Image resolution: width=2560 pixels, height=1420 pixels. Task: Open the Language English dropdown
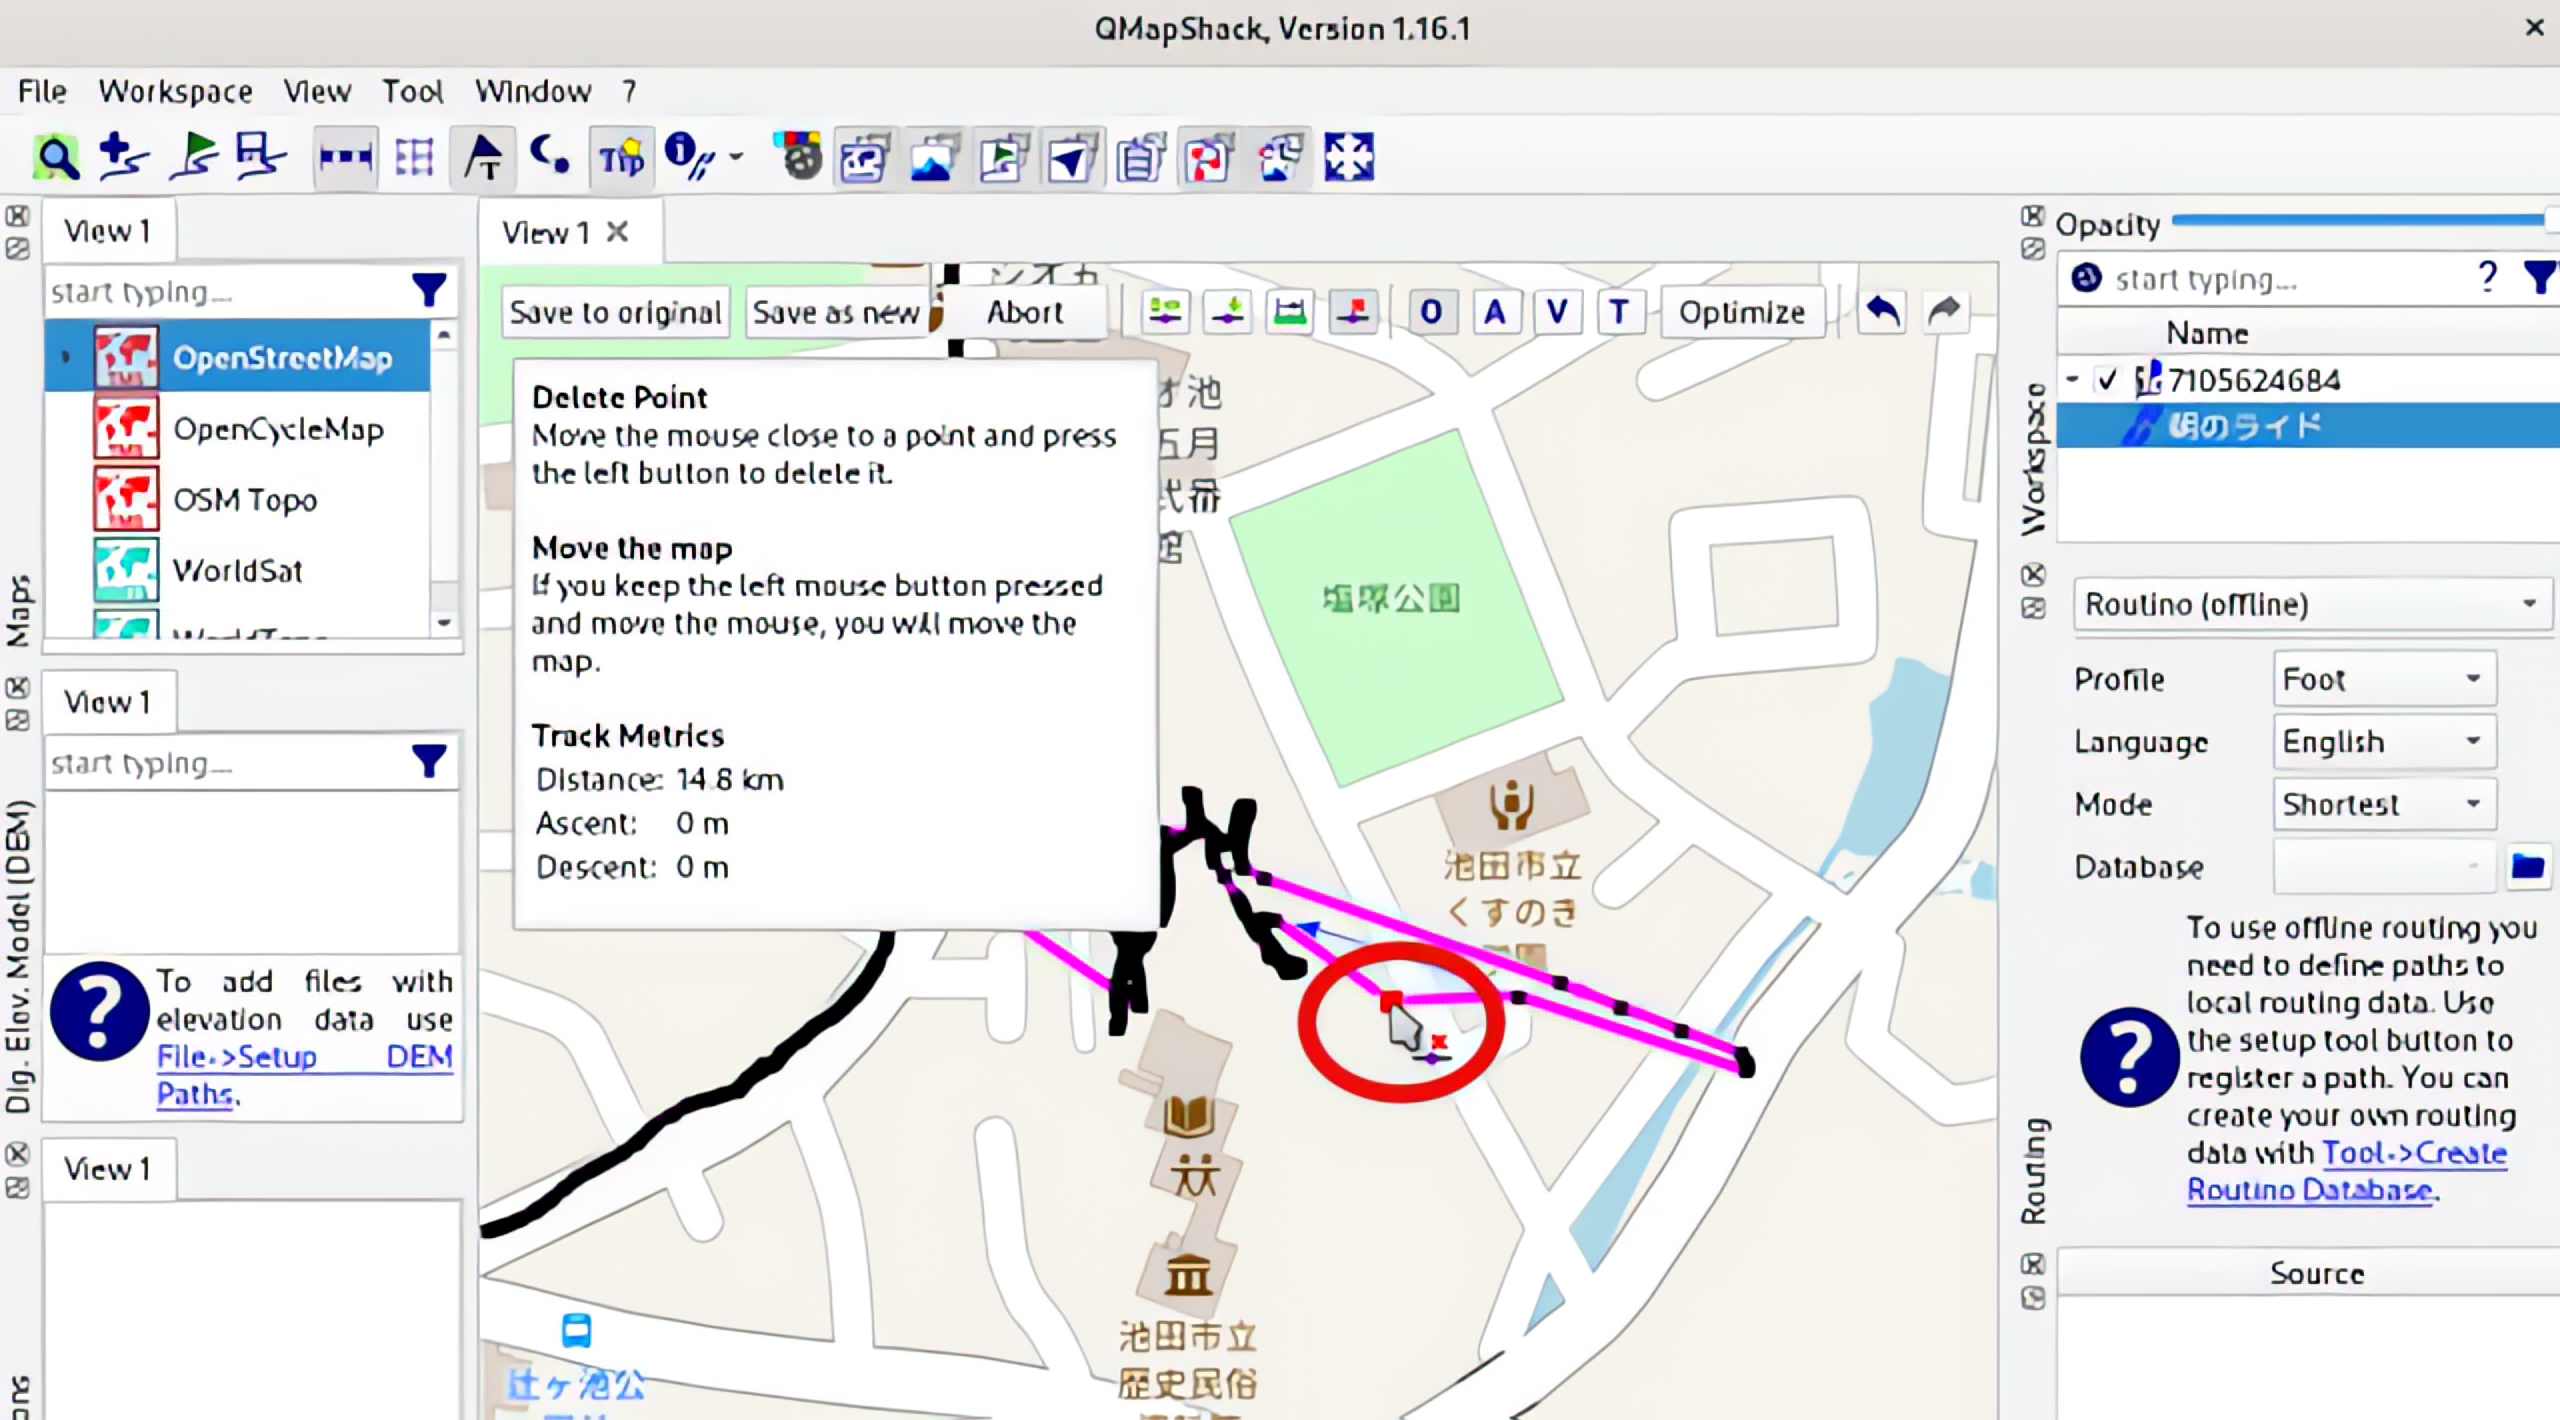(x=2384, y=741)
